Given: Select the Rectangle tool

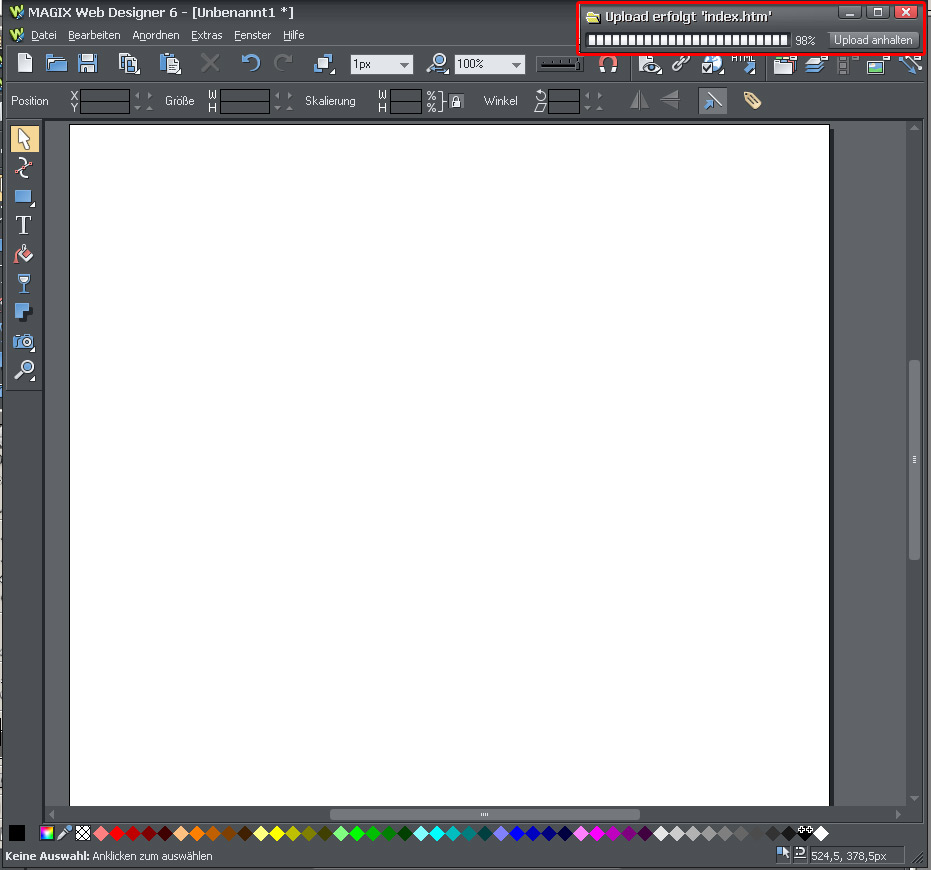Looking at the screenshot, I should [x=24, y=197].
